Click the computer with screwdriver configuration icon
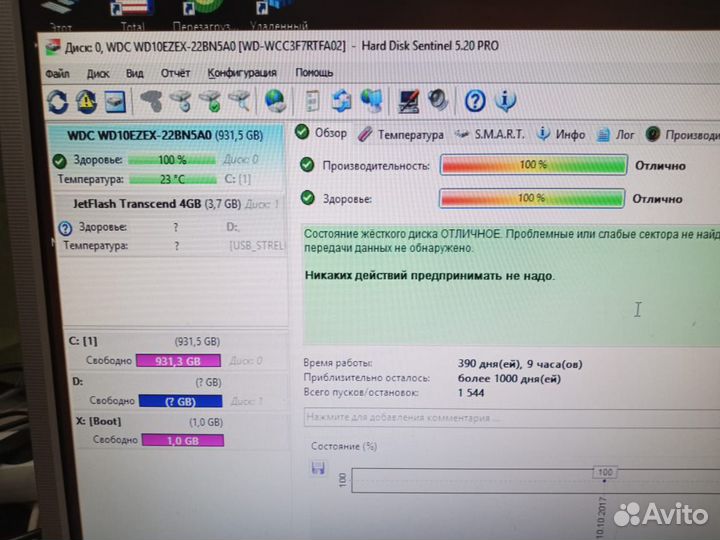720x540 pixels. (x=408, y=101)
